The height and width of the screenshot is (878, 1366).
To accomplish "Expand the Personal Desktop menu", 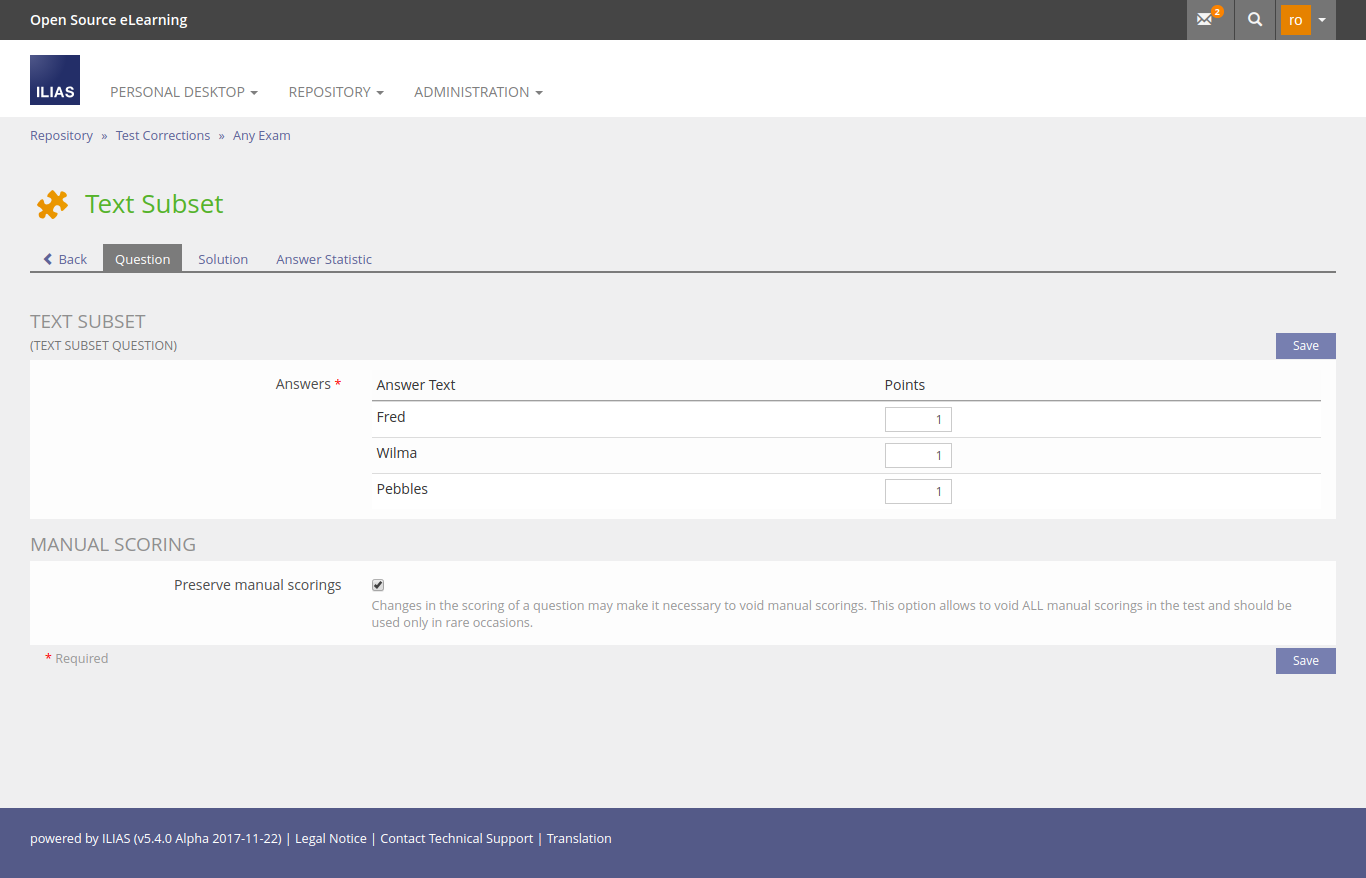I will pos(184,92).
